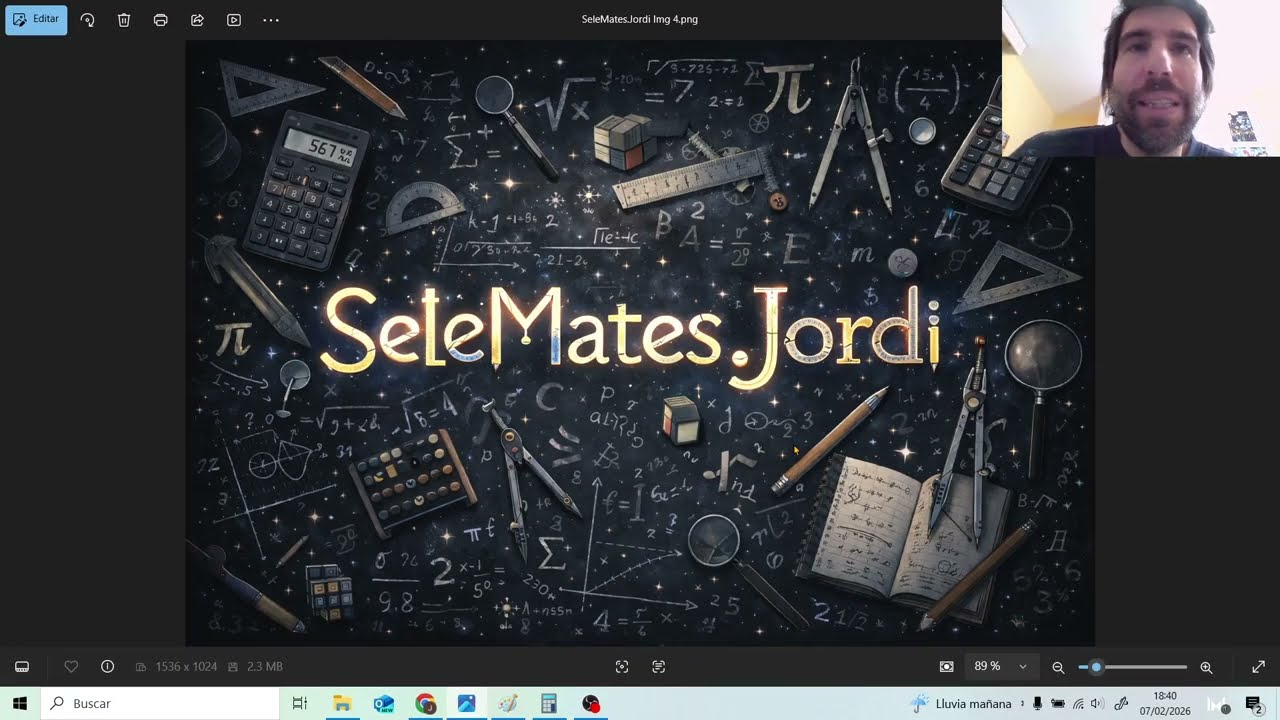Switch to Photos app on the taskbar
This screenshot has height=720, width=1280.
click(467, 704)
